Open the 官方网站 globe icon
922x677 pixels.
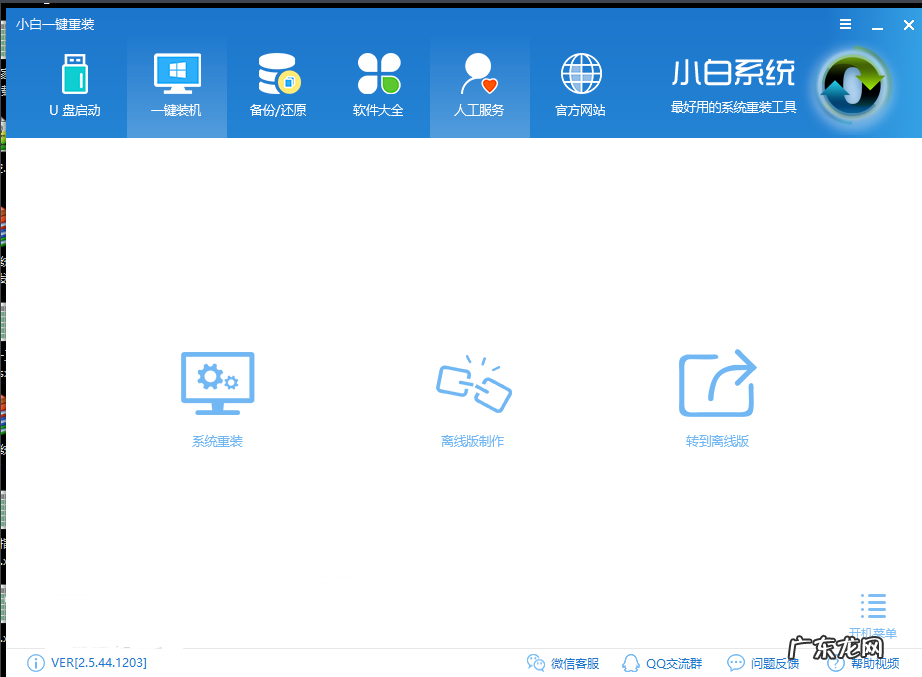pos(581,74)
